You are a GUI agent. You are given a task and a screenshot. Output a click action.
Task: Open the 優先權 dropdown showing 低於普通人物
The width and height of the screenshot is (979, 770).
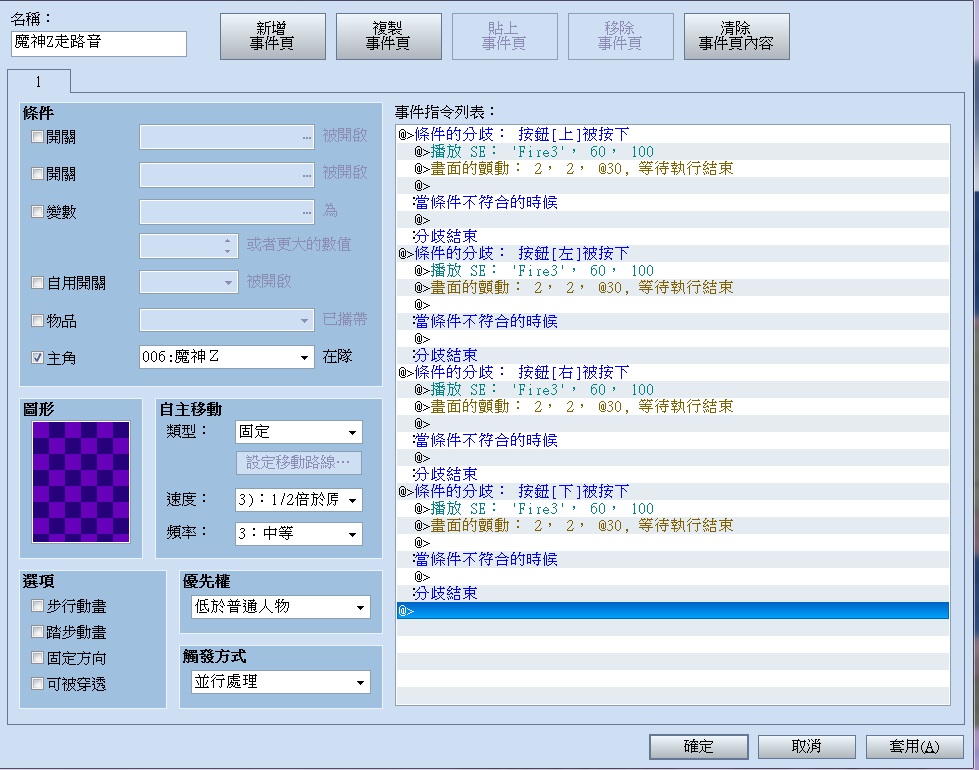(280, 606)
